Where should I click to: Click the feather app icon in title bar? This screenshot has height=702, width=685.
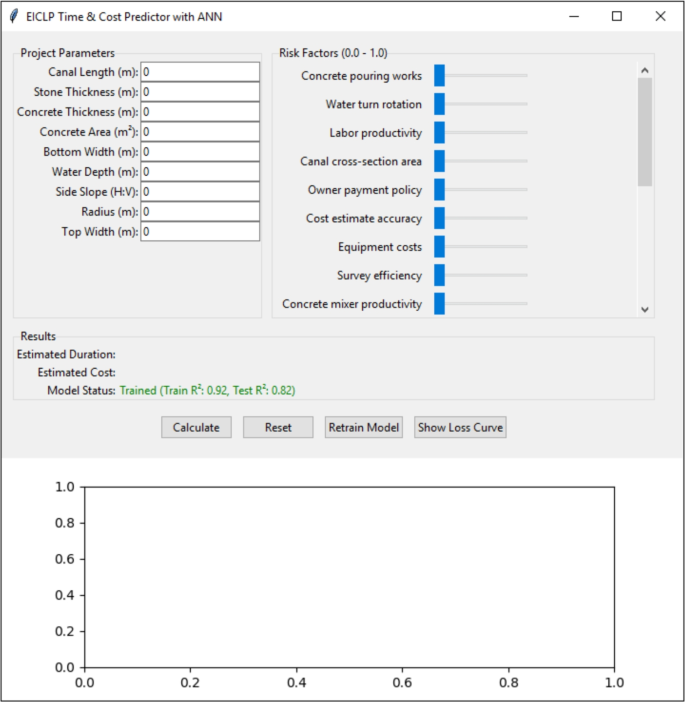click(x=14, y=16)
